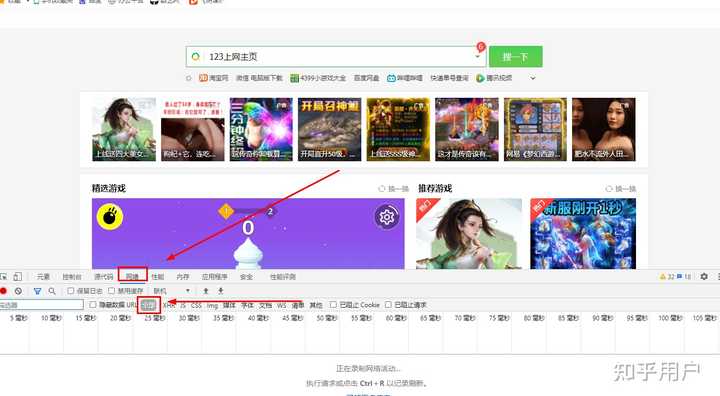This screenshot has width=720, height=396.
Task: Open the 性能评测 DevTools tab
Action: point(283,277)
